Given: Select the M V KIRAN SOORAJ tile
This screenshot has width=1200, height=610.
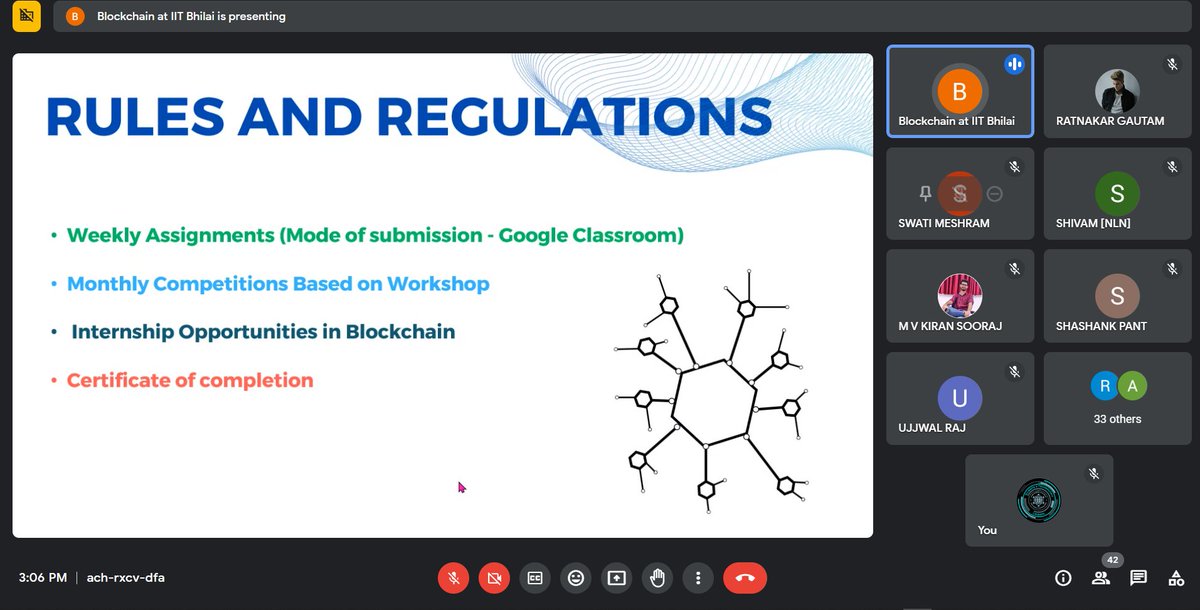Looking at the screenshot, I should point(960,295).
